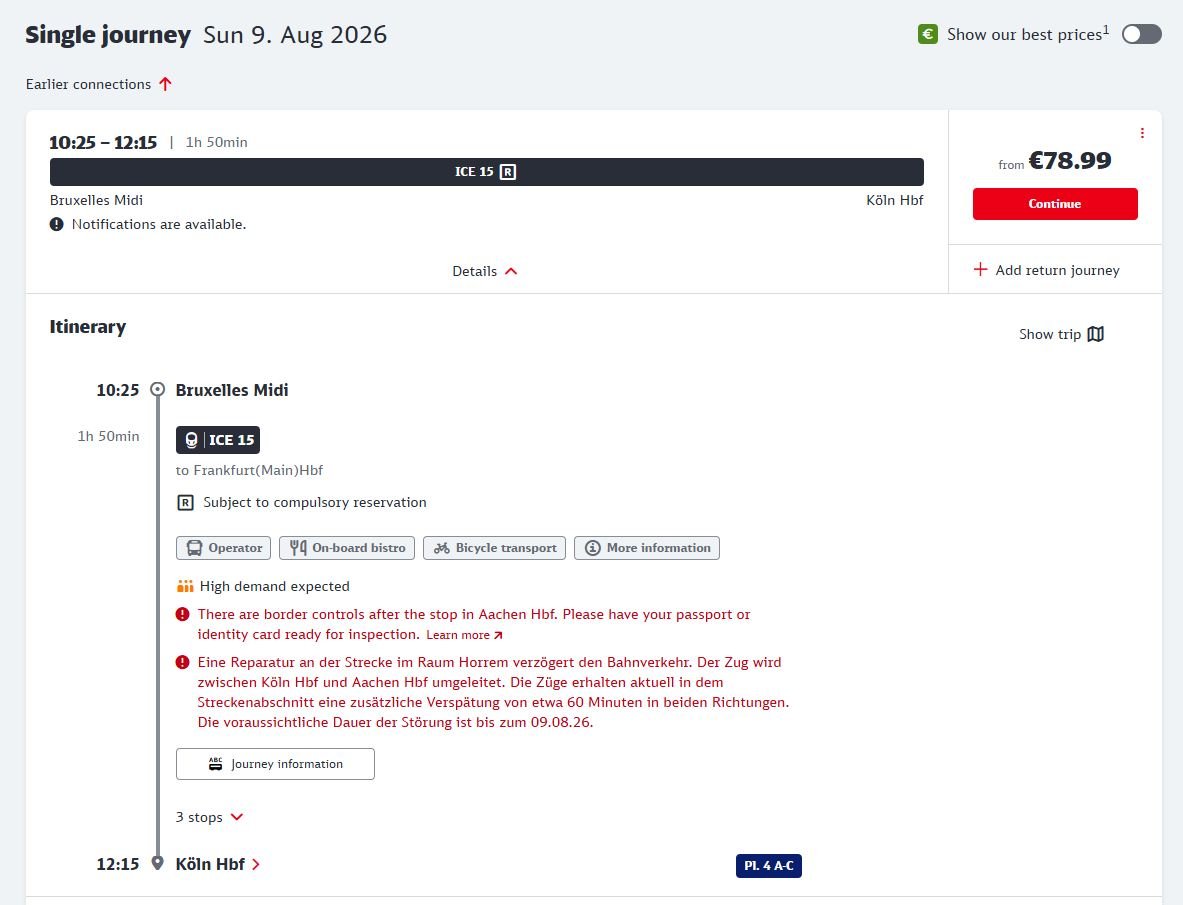Select the Bicycle transport tag
Screen dimensions: 1183x905
[494, 548]
